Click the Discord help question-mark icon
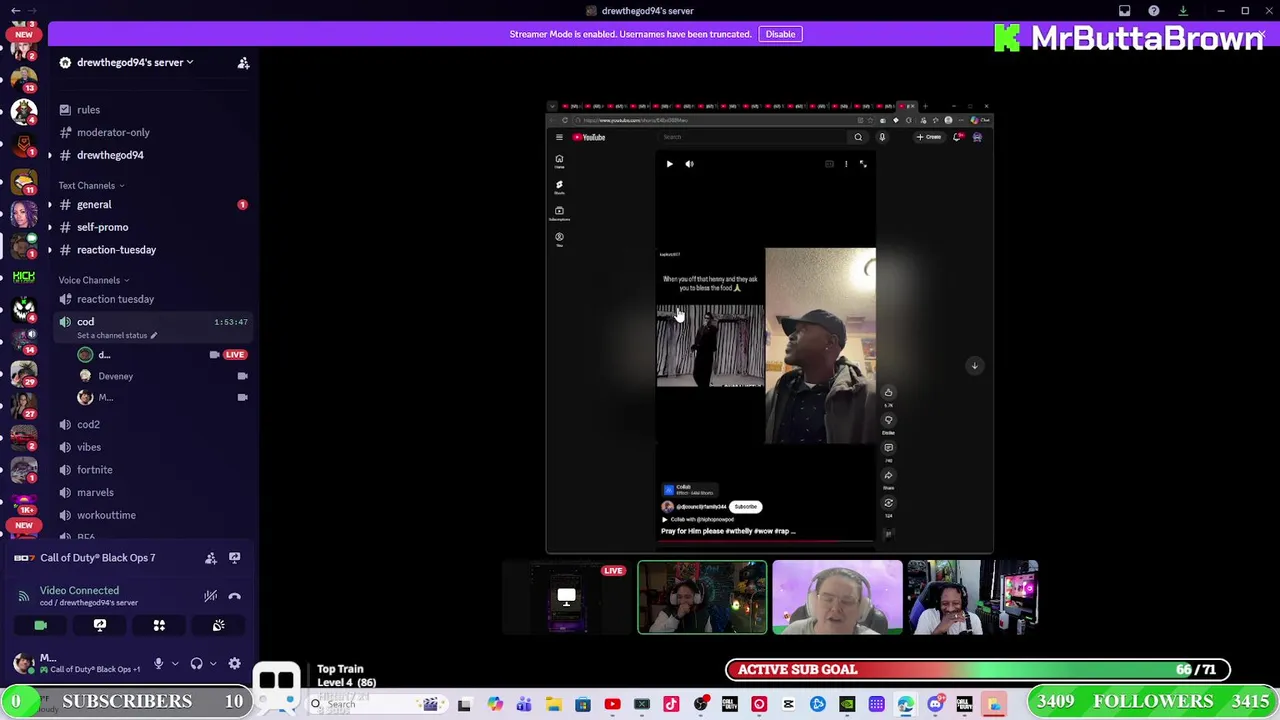The height and width of the screenshot is (720, 1280). point(1154,11)
